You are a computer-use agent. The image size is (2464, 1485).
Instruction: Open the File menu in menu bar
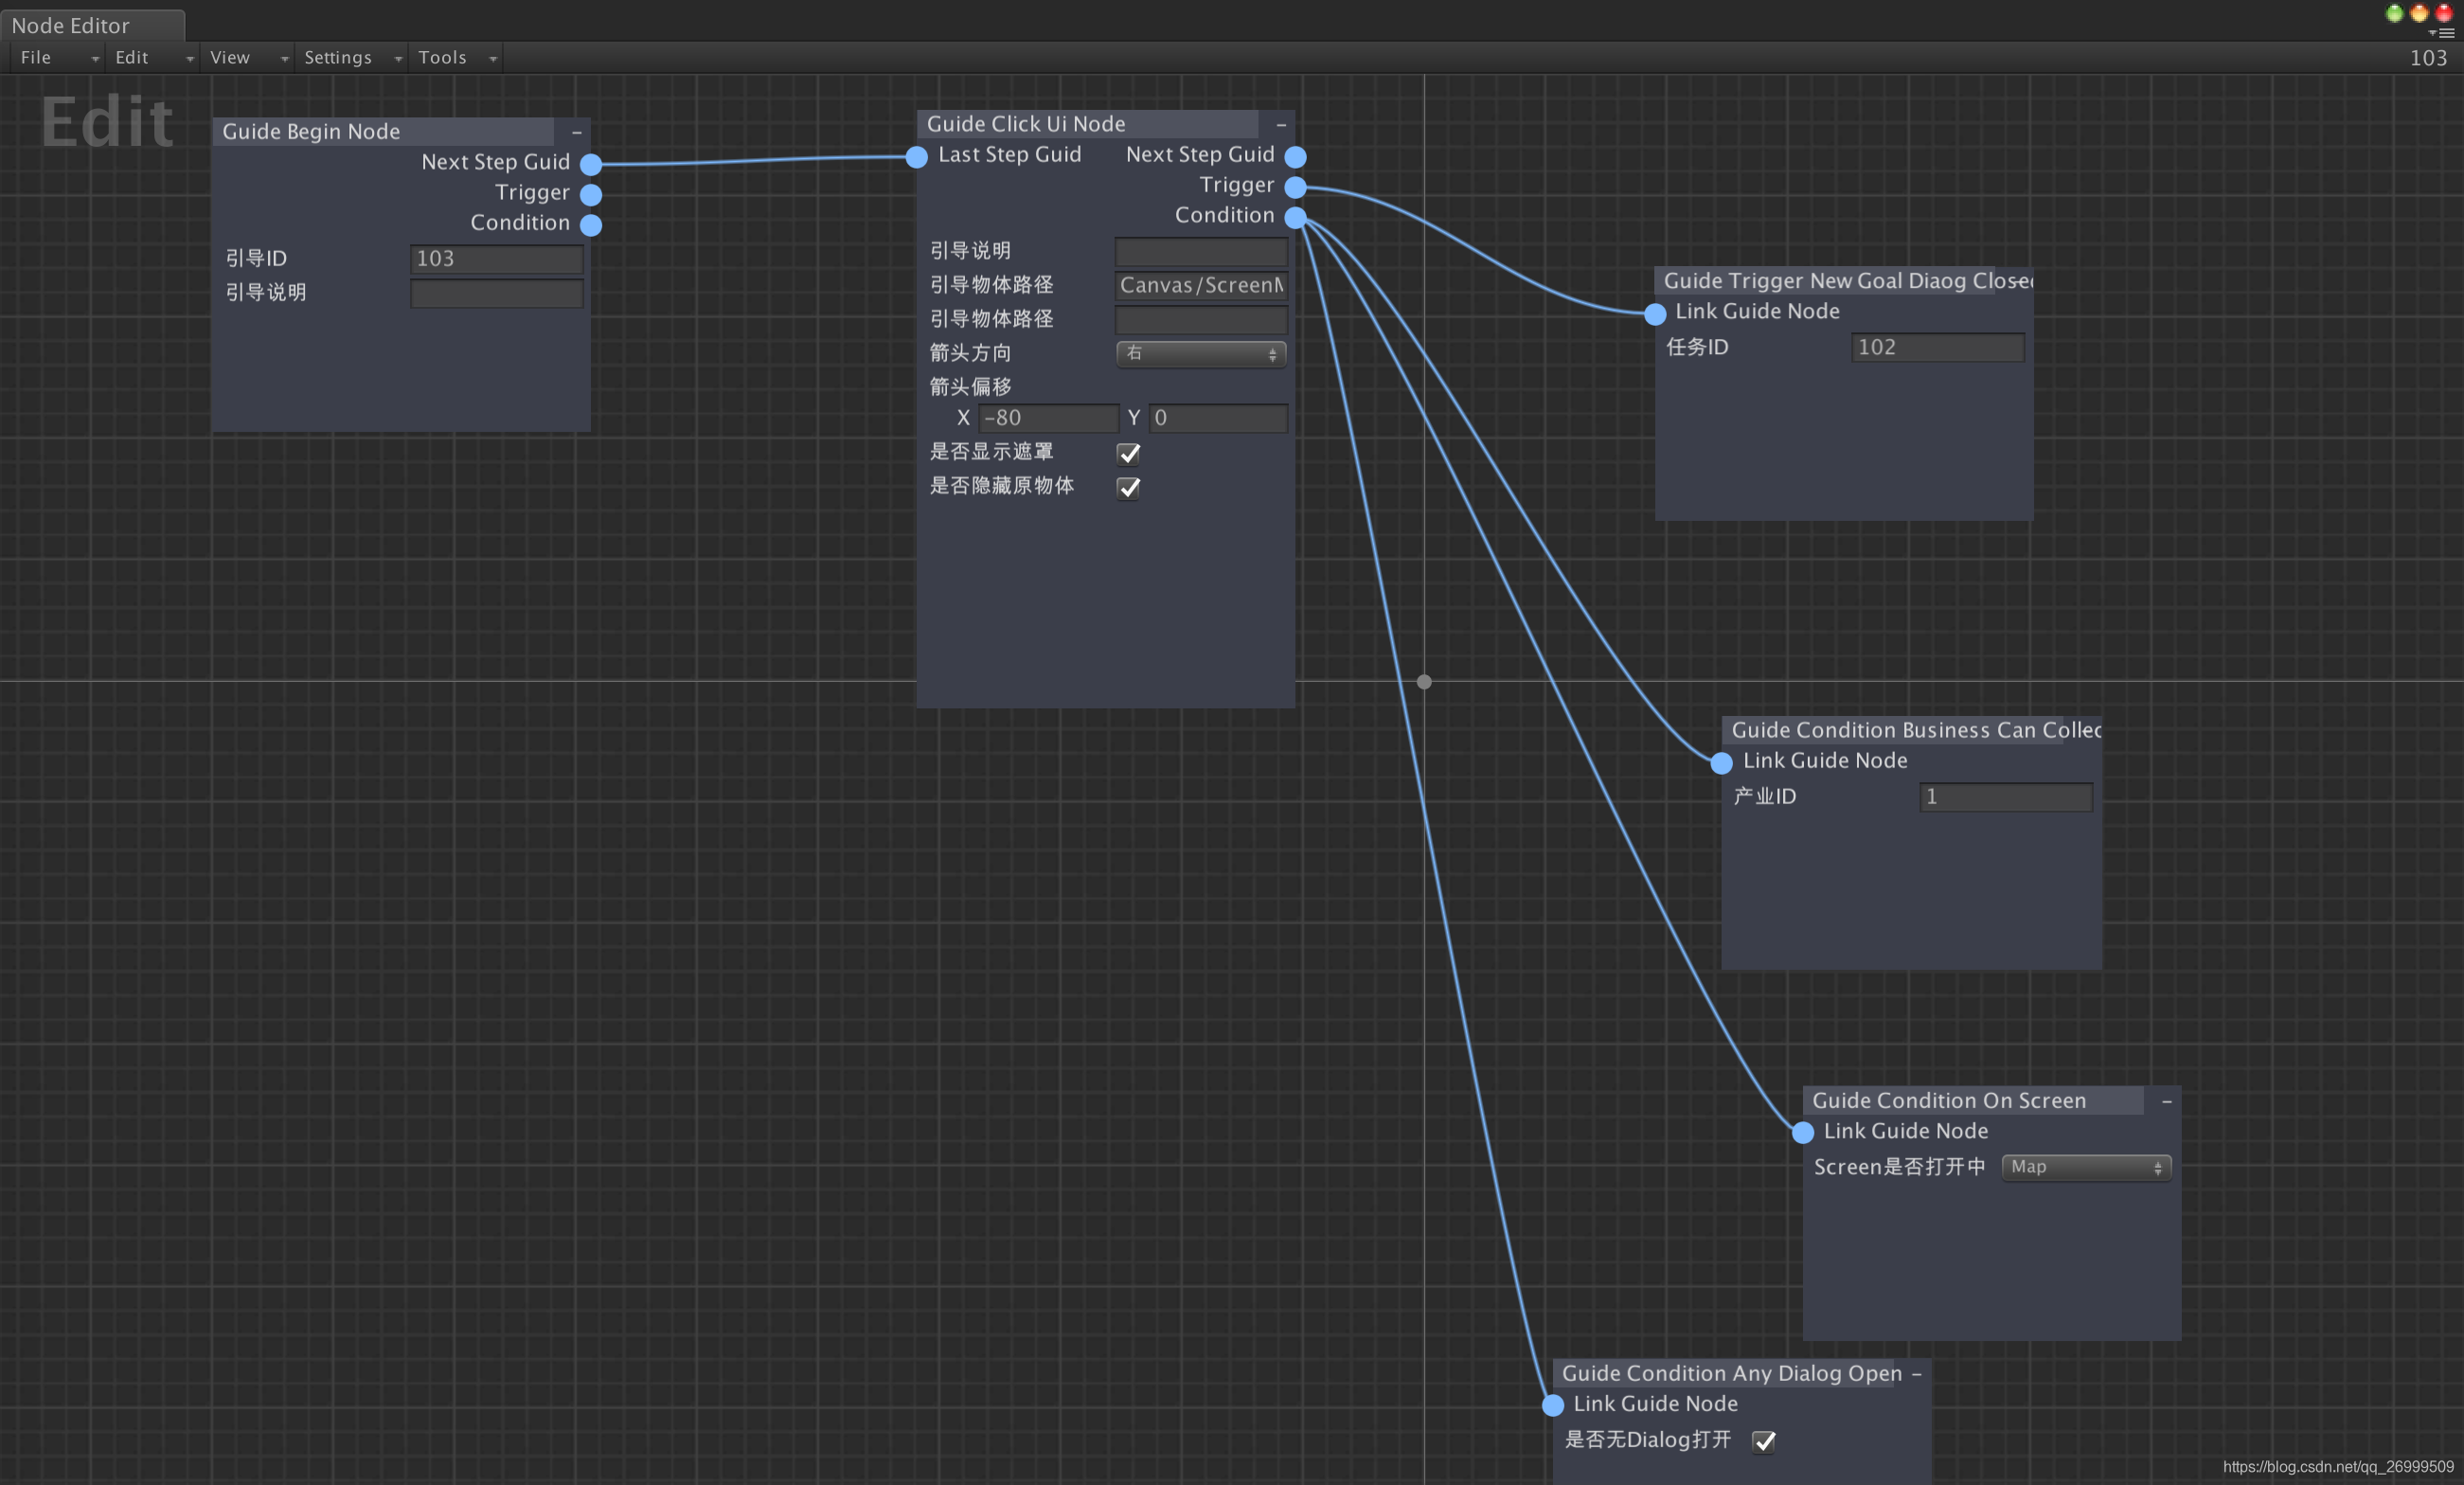click(33, 56)
